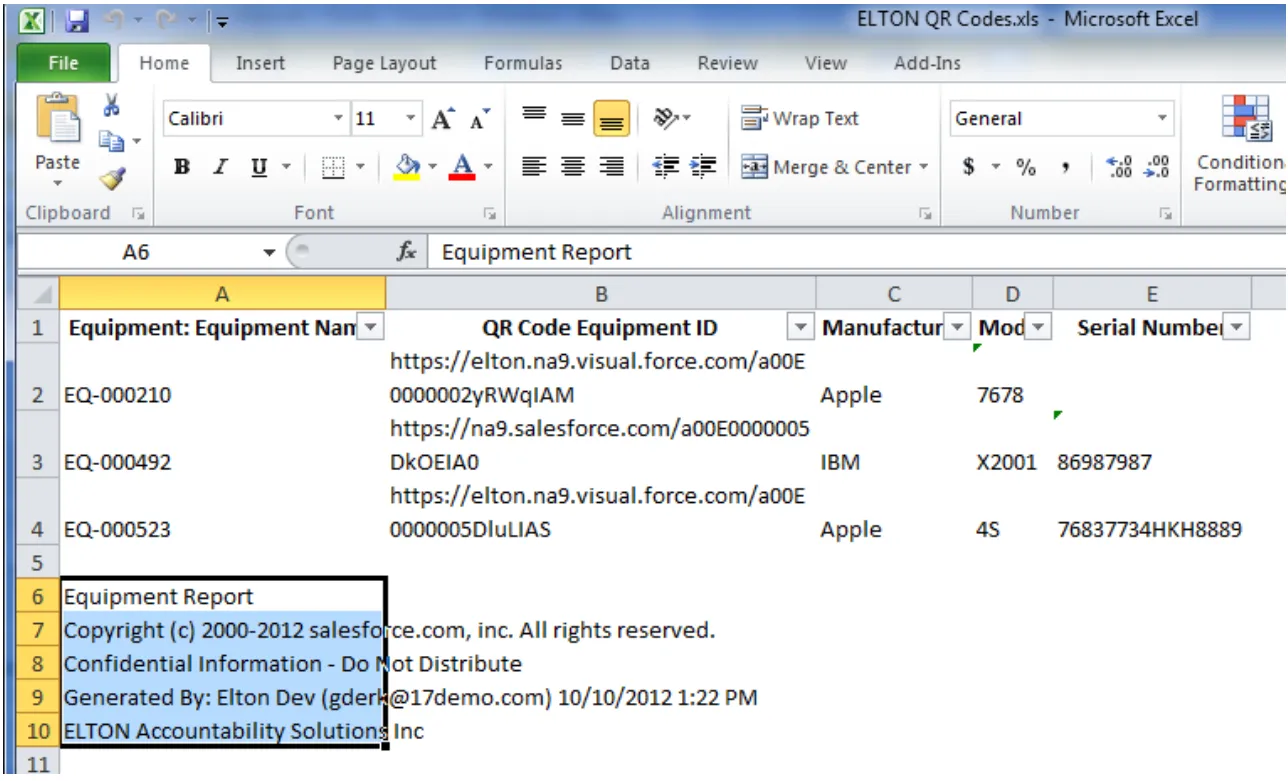Click the Cut scissors icon
1288x781 pixels.
coord(112,106)
